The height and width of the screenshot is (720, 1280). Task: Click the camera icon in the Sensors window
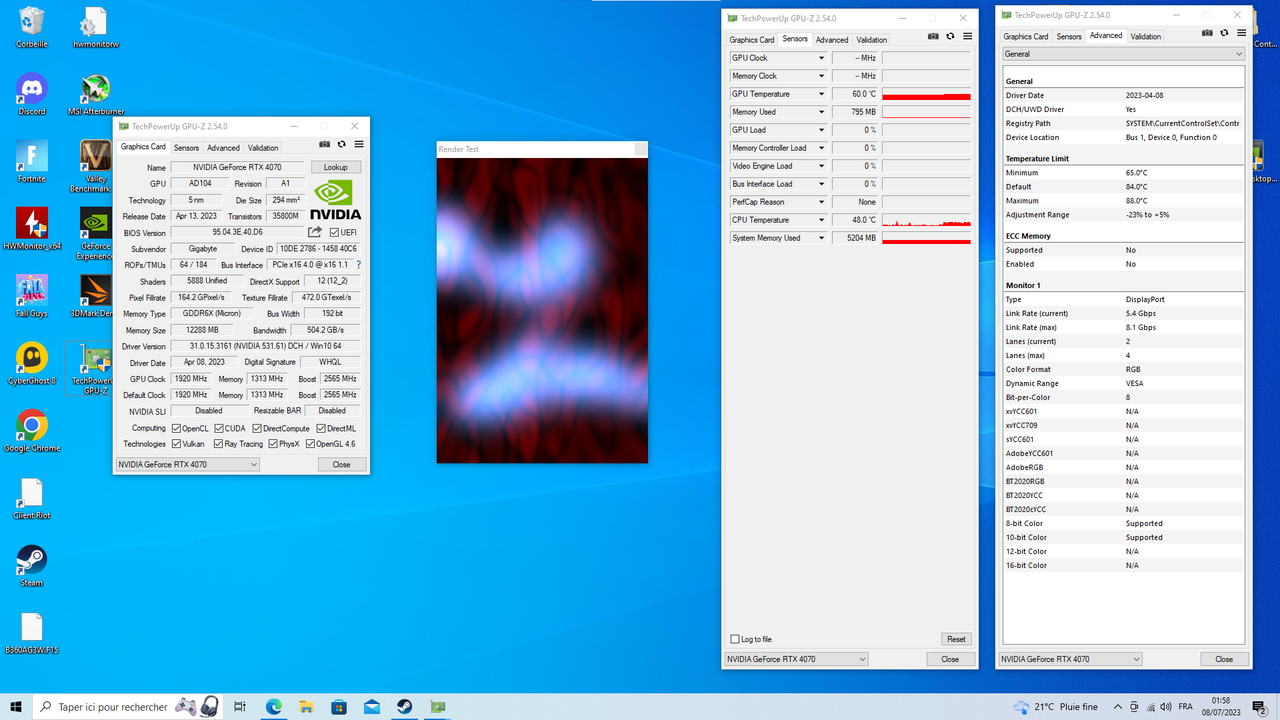coord(933,36)
